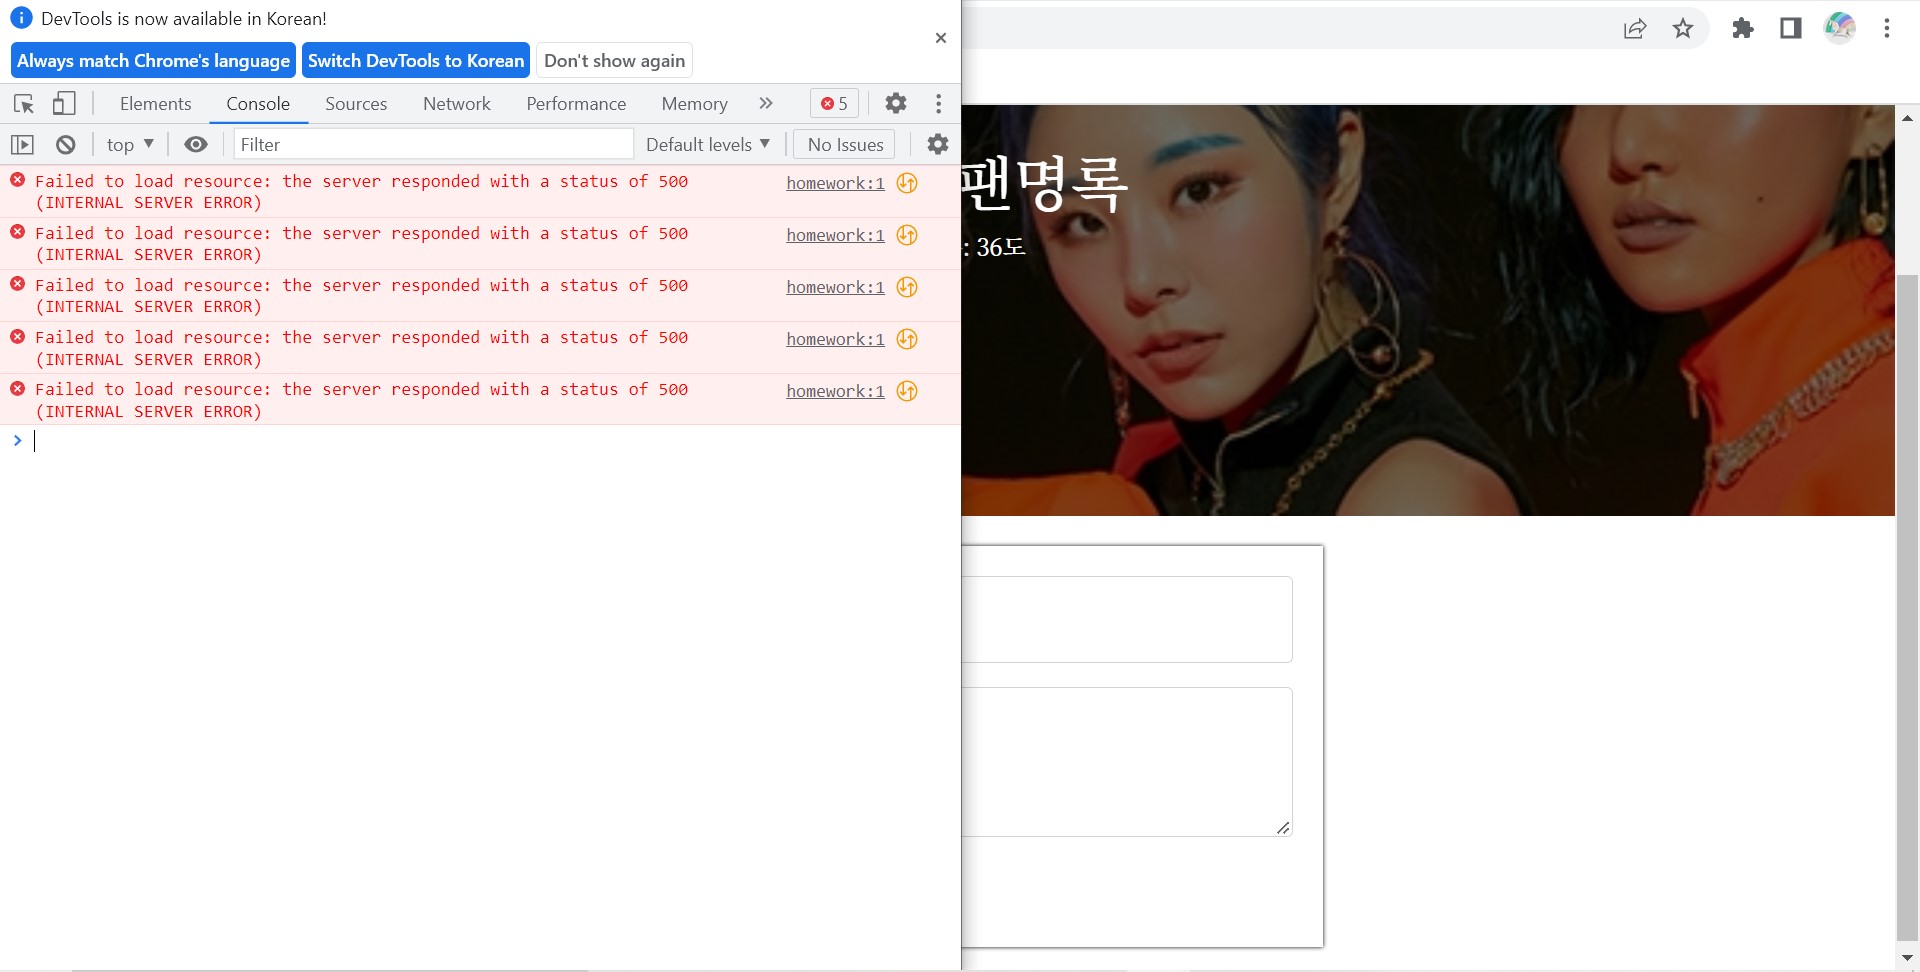Focus the console Filter field
1920x972 pixels.
[433, 144]
